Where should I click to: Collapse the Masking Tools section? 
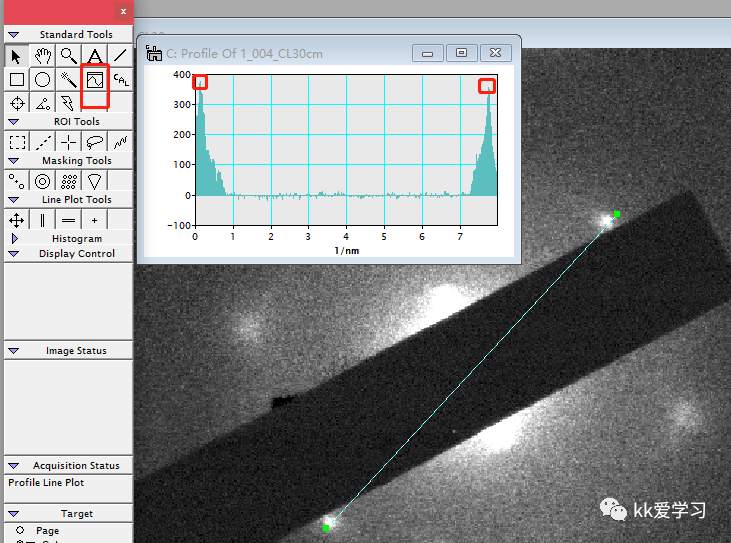[x=13, y=161]
